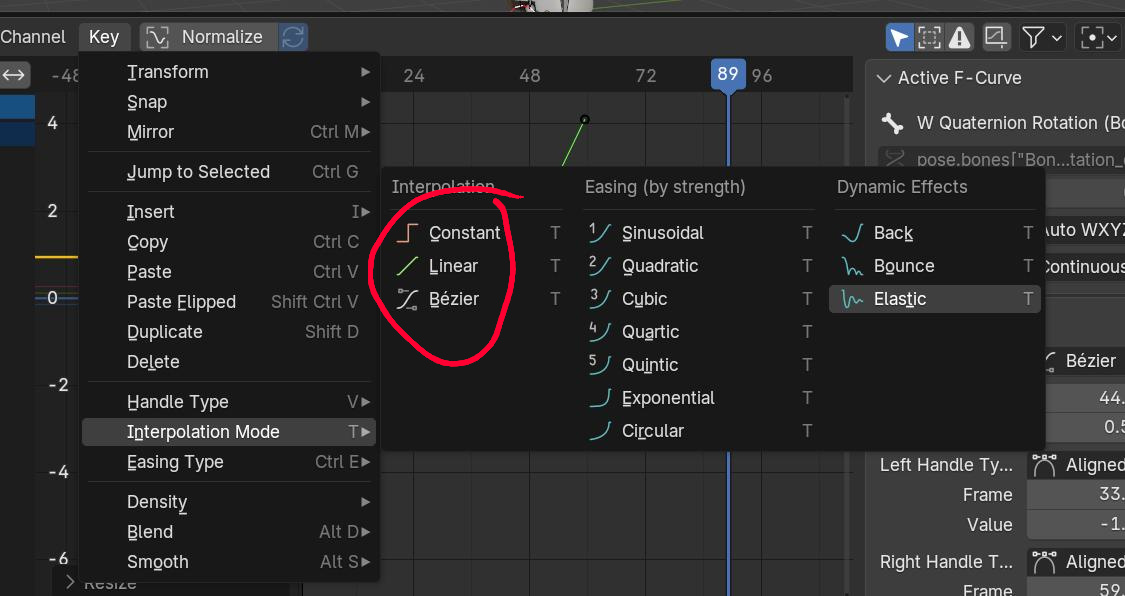Choose the Back dynamic effect
1125x596 pixels.
click(935, 232)
